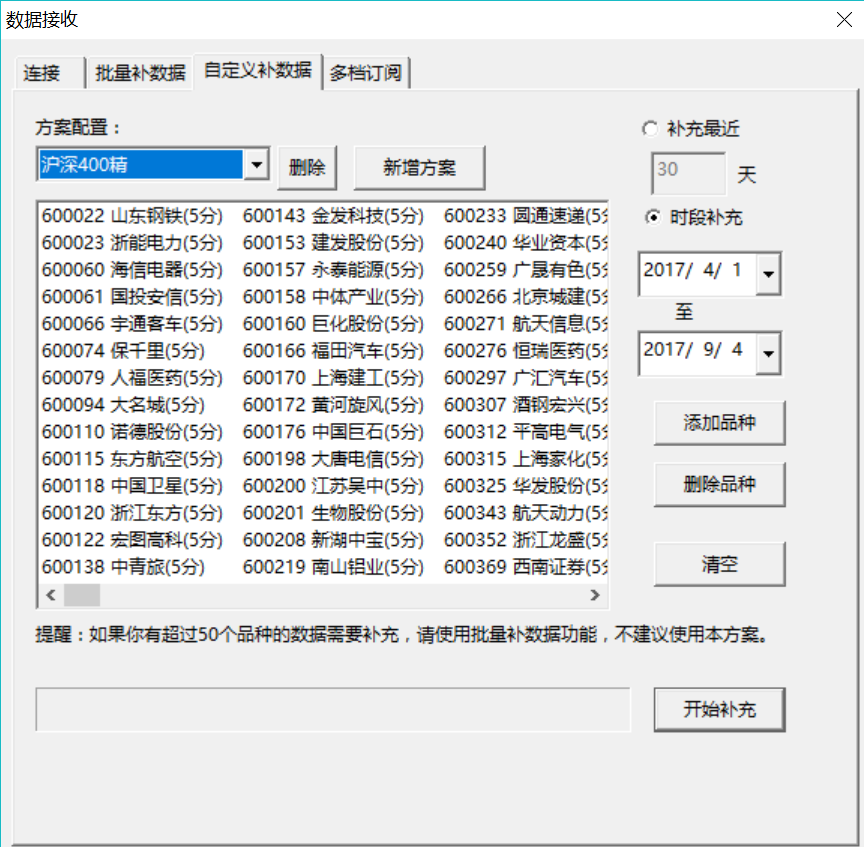Close the 数据接收 window
This screenshot has width=864, height=847.
tap(844, 20)
